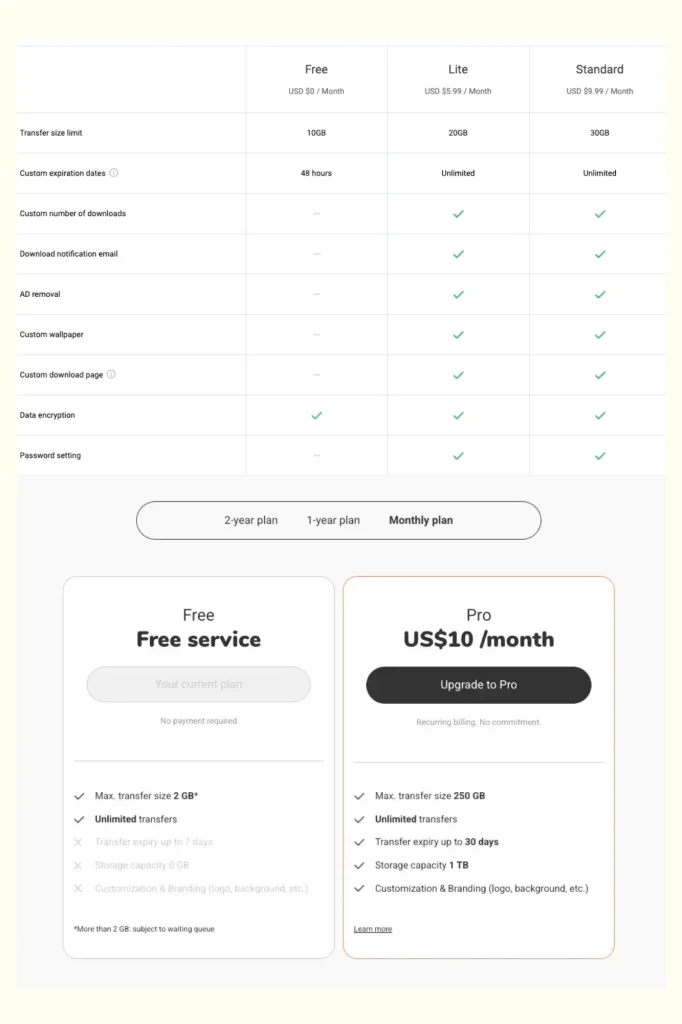Click the Upgrade to Pro button
This screenshot has width=682, height=1024.
[478, 685]
